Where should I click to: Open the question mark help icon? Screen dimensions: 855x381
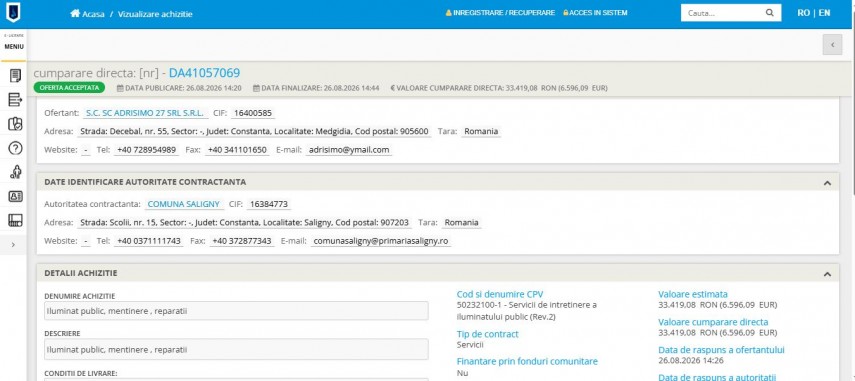(x=15, y=148)
